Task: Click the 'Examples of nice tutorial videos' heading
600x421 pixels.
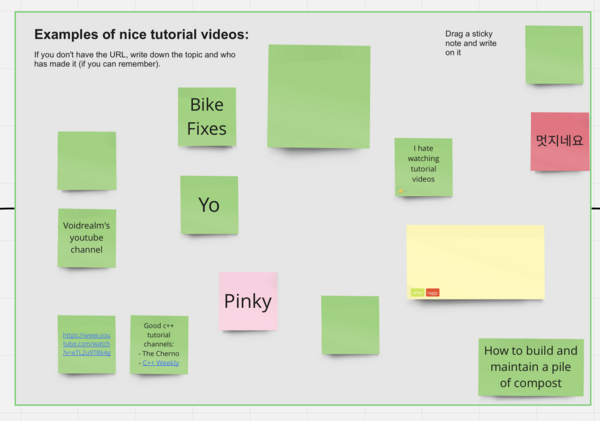Action: pos(141,35)
